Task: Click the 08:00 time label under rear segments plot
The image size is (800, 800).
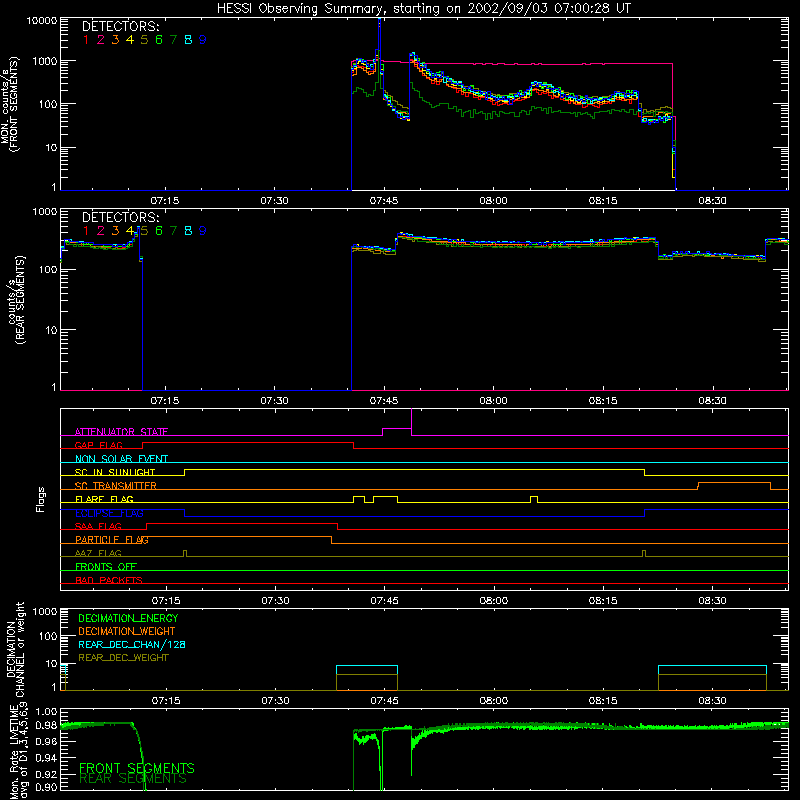Action: [493, 401]
